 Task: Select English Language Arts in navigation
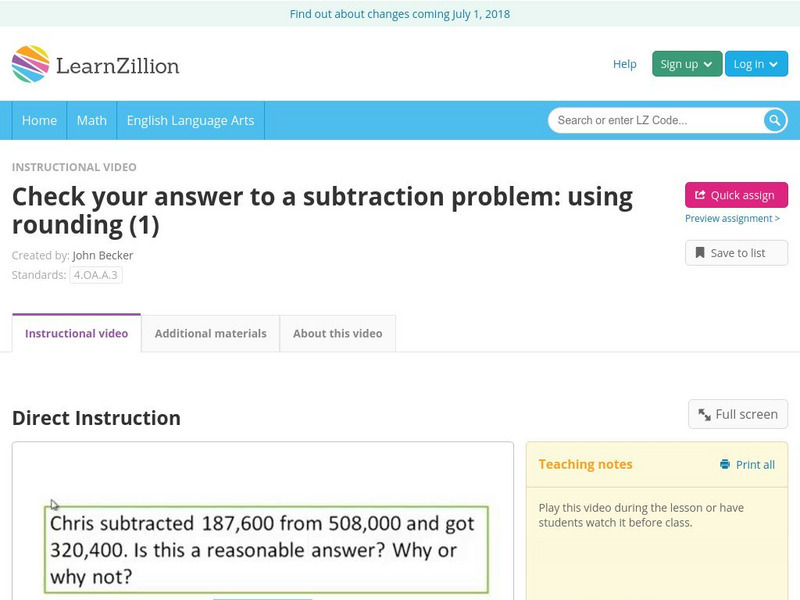191,120
